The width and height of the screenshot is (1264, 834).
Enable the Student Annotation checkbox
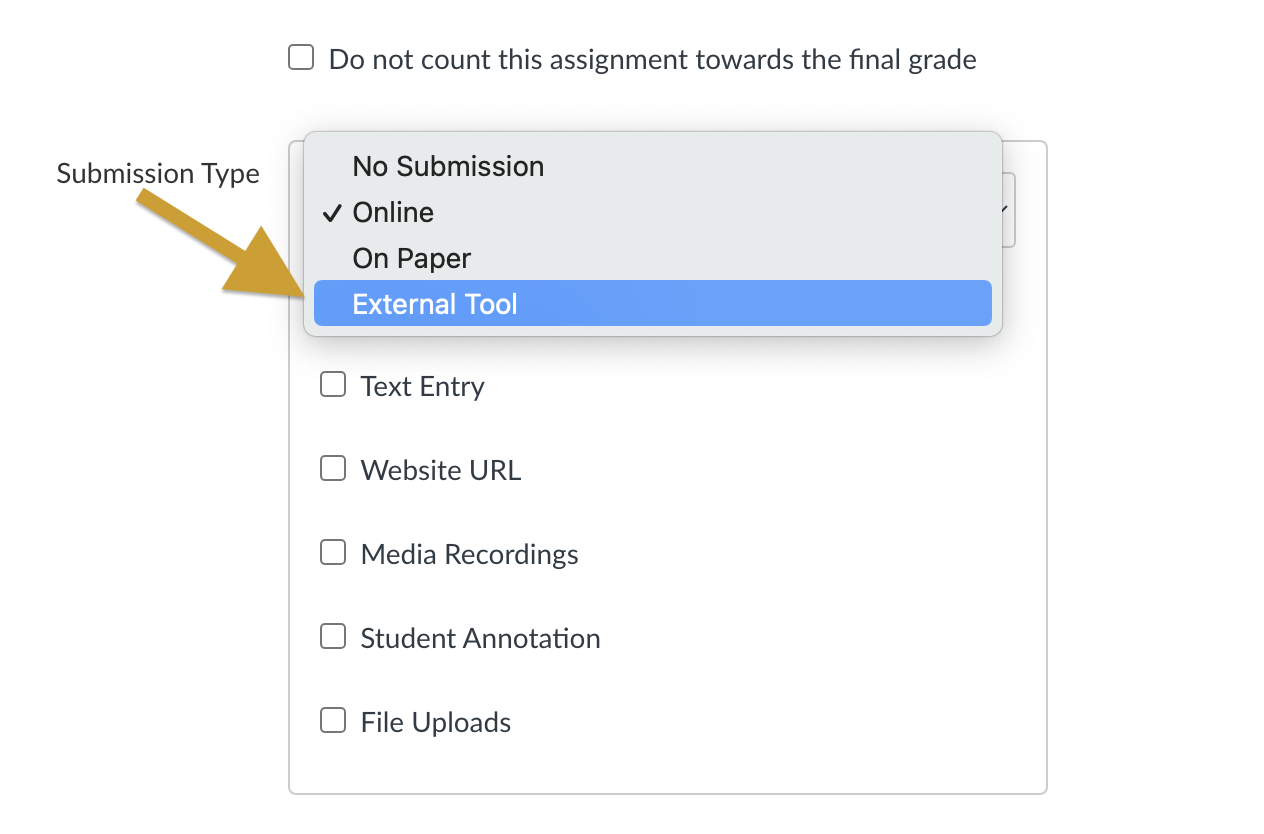click(333, 637)
